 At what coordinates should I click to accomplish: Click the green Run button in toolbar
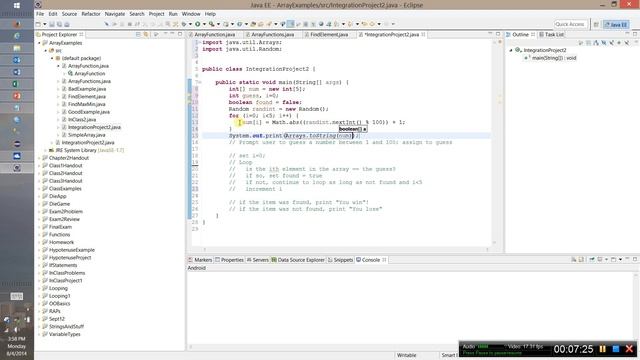pyautogui.click(x=198, y=24)
